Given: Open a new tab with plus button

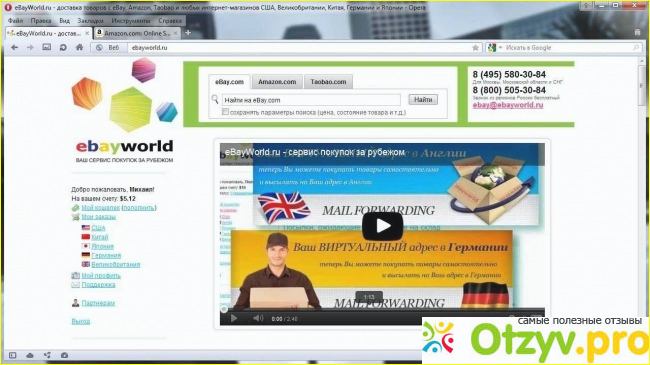Looking at the screenshot, I should tap(188, 33).
